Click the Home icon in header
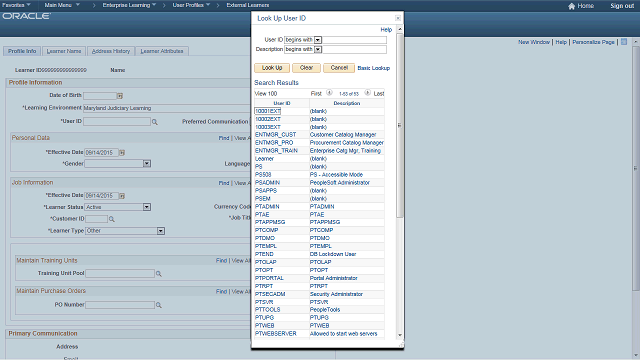 571,6
